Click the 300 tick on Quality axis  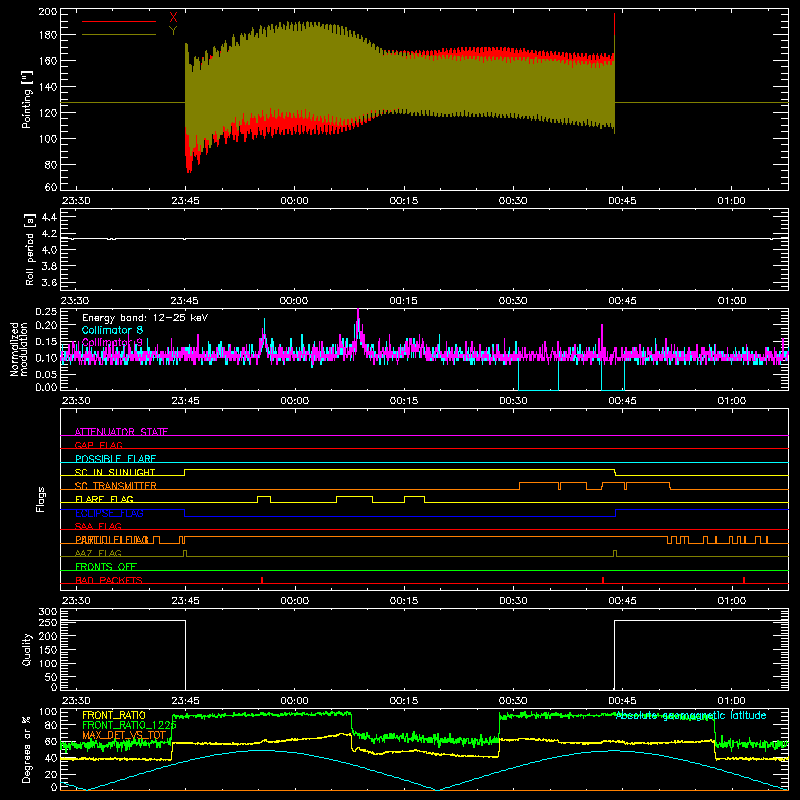pyautogui.click(x=48, y=612)
